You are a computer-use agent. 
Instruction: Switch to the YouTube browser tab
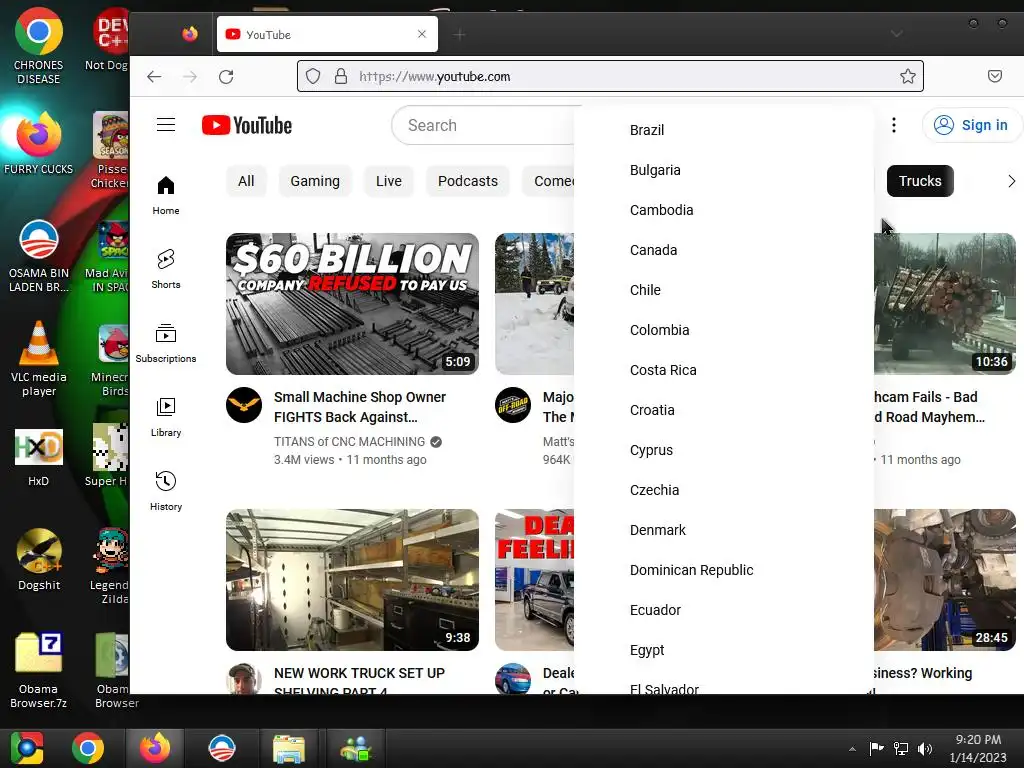pyautogui.click(x=327, y=34)
